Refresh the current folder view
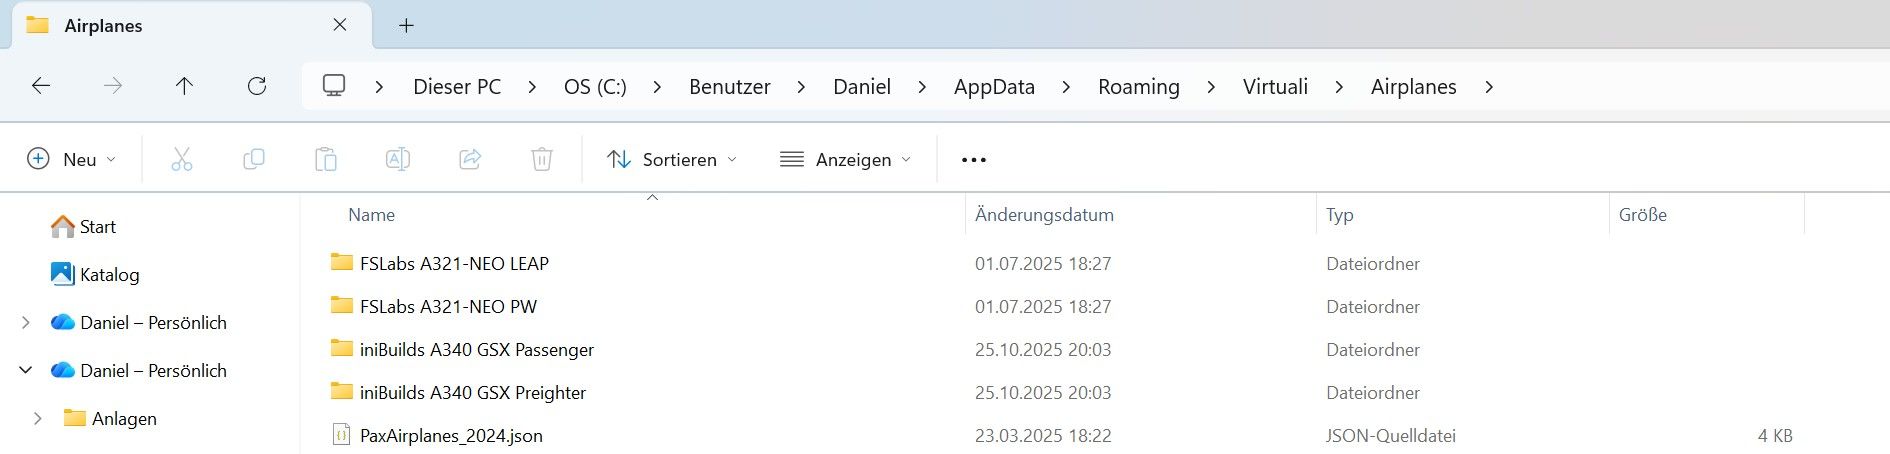Screen dimensions: 1890x454 pos(257,86)
